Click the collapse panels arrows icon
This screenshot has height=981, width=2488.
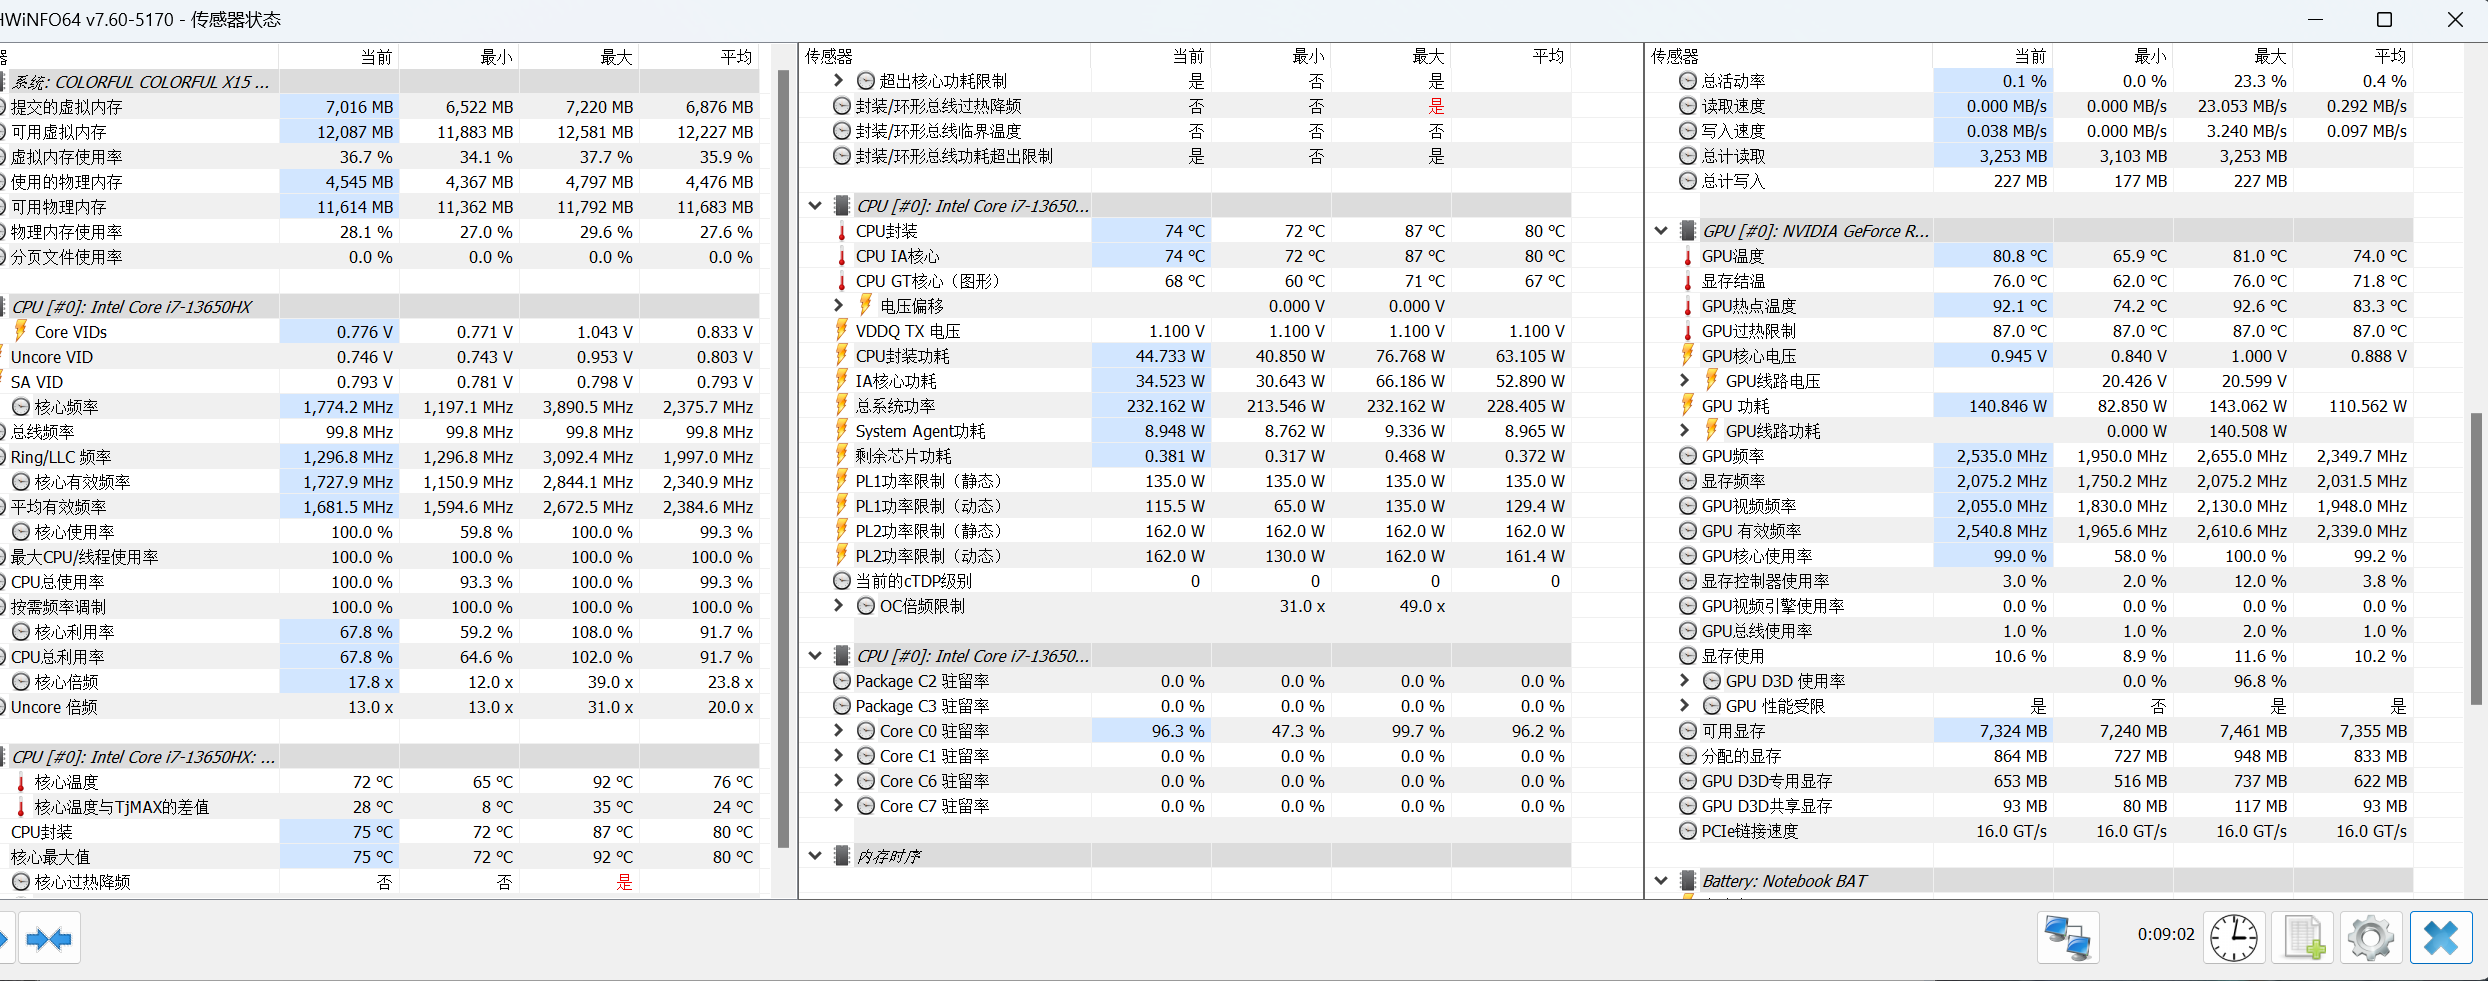point(49,938)
